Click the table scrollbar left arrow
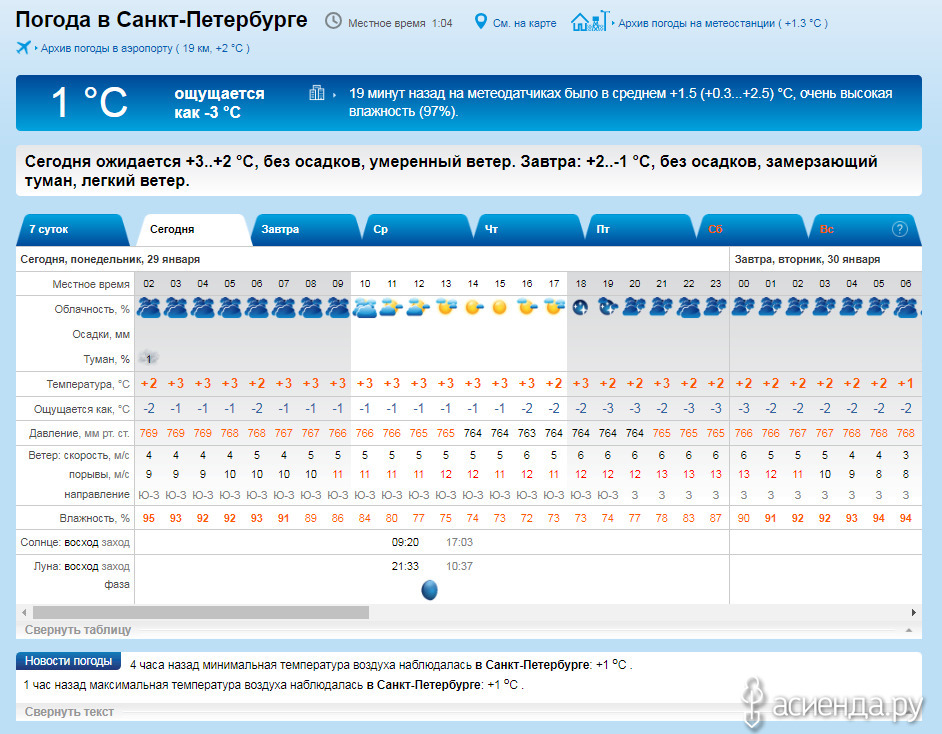Image resolution: width=942 pixels, height=734 pixels. pos(24,613)
